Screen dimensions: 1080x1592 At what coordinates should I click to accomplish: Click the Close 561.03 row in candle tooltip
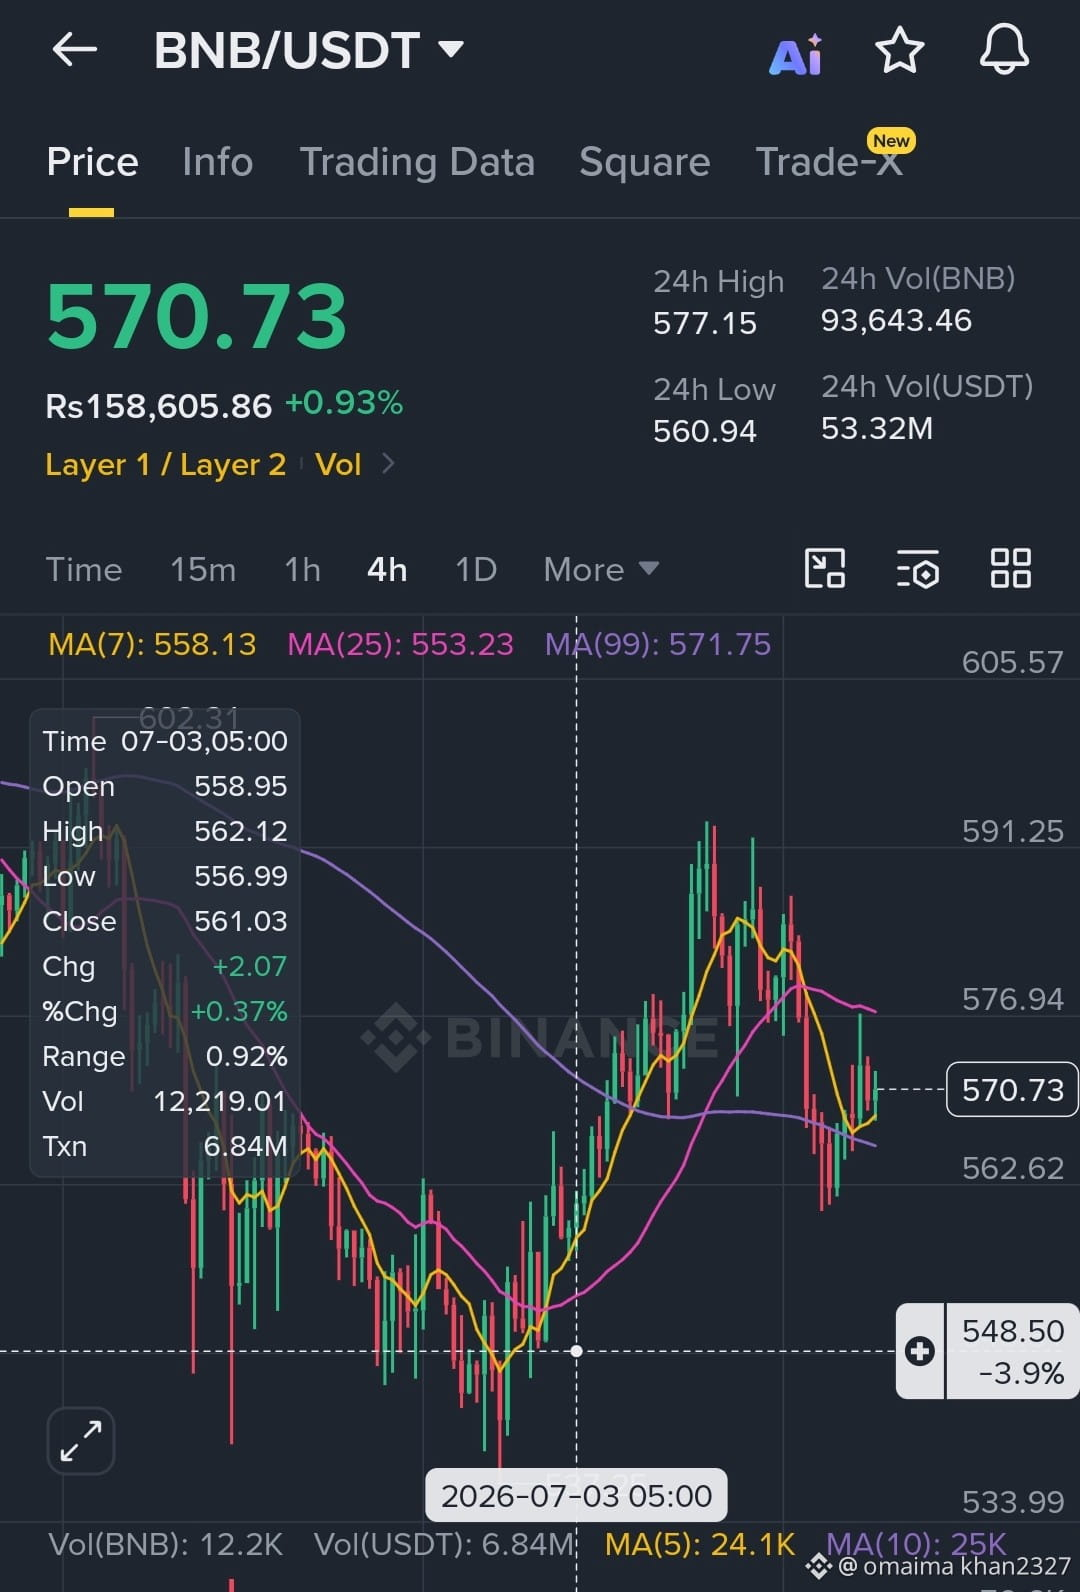click(165, 921)
